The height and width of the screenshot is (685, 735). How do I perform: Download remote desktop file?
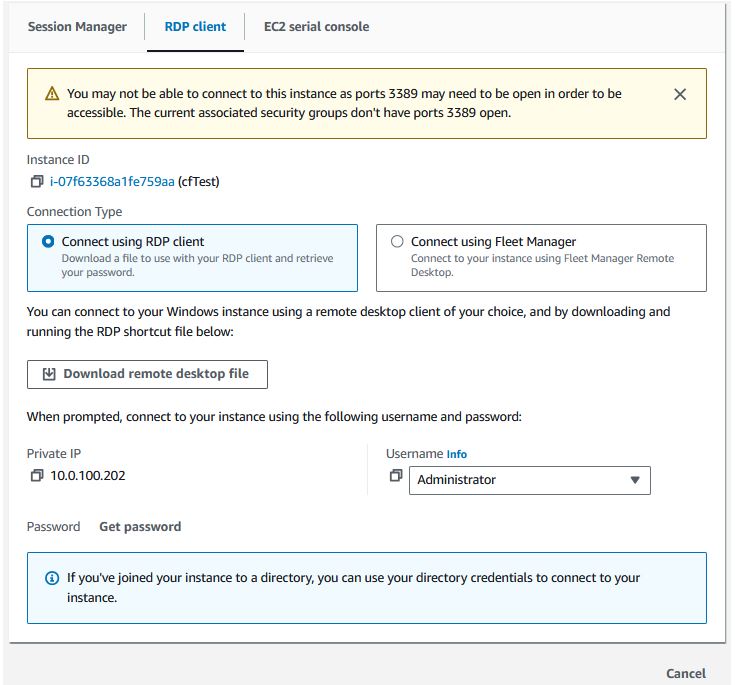point(147,374)
